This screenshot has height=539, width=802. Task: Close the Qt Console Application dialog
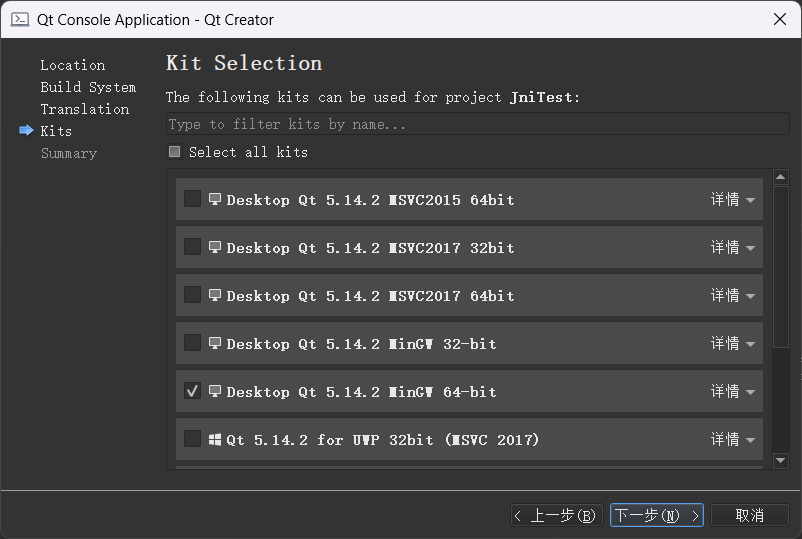click(780, 19)
